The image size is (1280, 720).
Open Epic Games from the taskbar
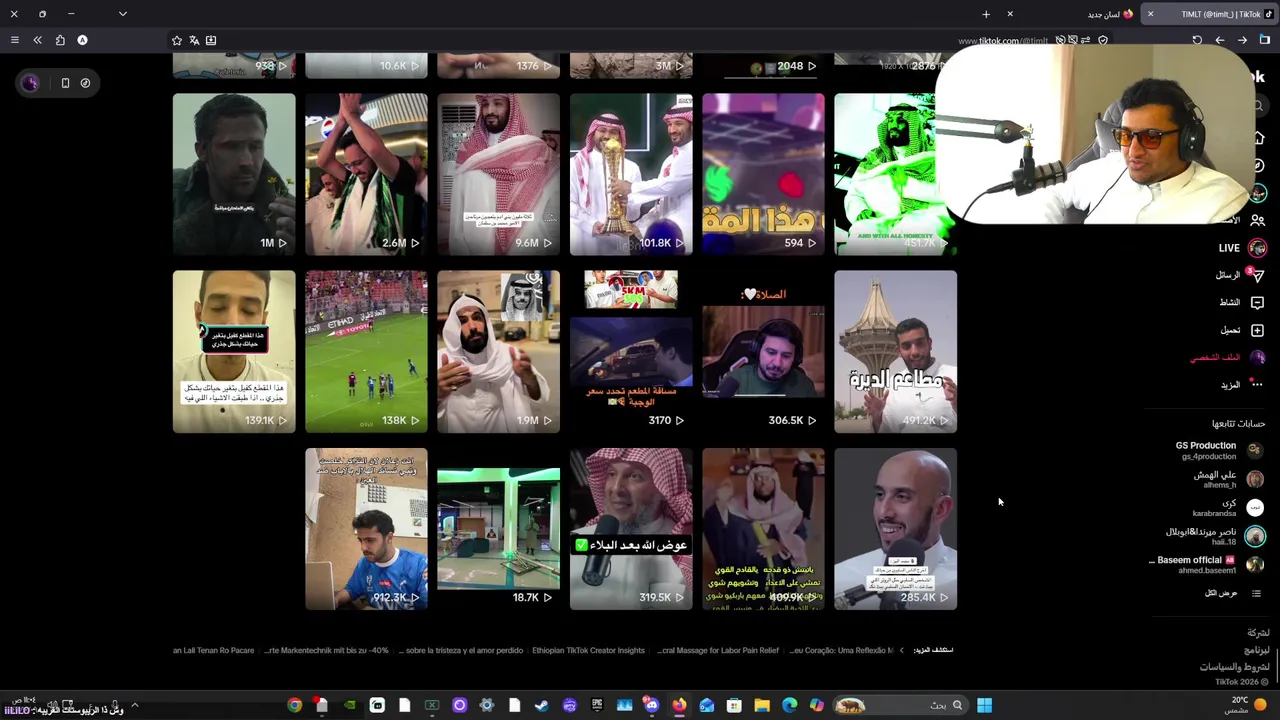[597, 706]
